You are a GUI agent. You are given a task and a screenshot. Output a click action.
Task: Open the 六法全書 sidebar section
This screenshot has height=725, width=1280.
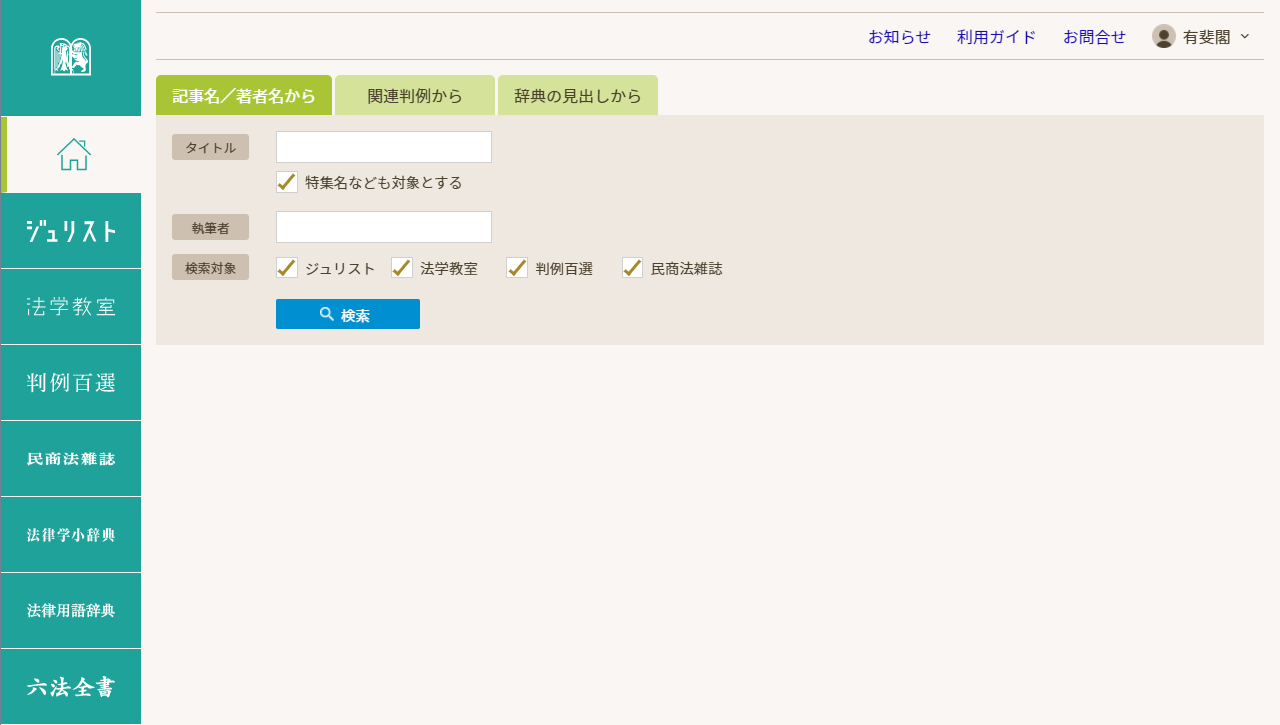pyautogui.click(x=71, y=687)
